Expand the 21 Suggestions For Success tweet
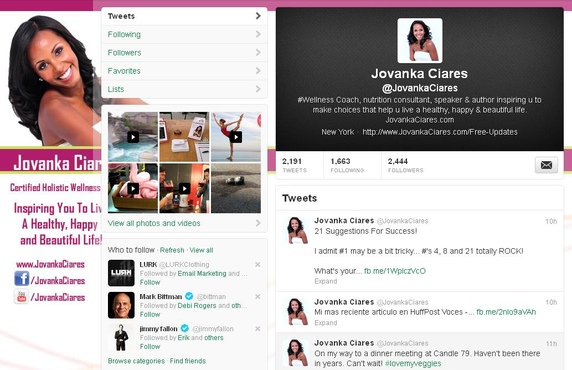The image size is (572, 370). [326, 281]
